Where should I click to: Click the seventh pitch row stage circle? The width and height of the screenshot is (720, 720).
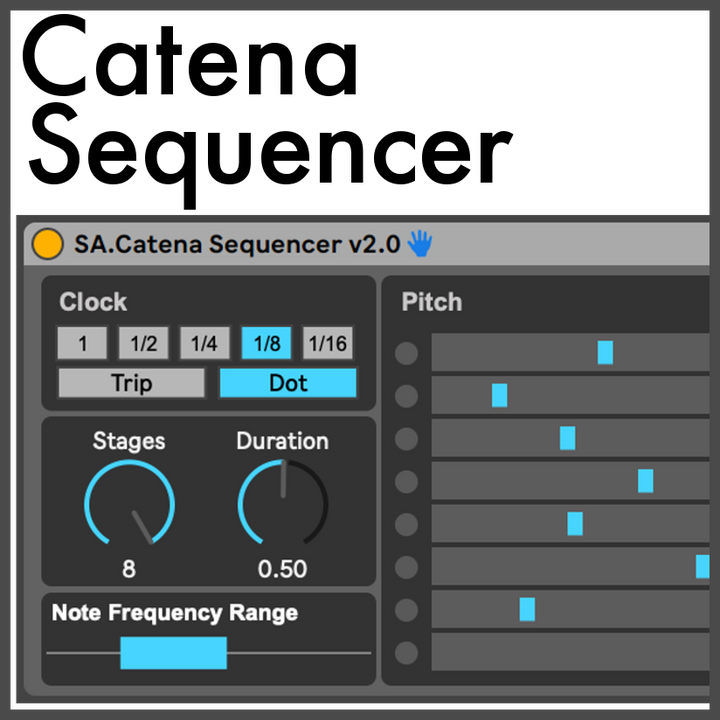pos(406,610)
